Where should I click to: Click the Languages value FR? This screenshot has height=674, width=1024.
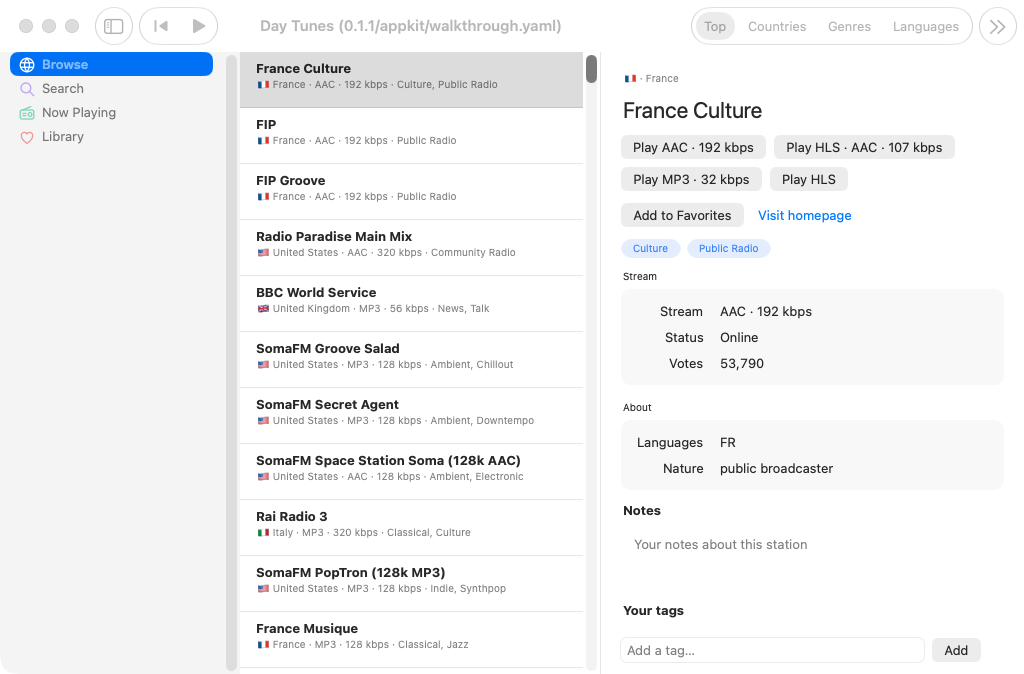tap(728, 443)
